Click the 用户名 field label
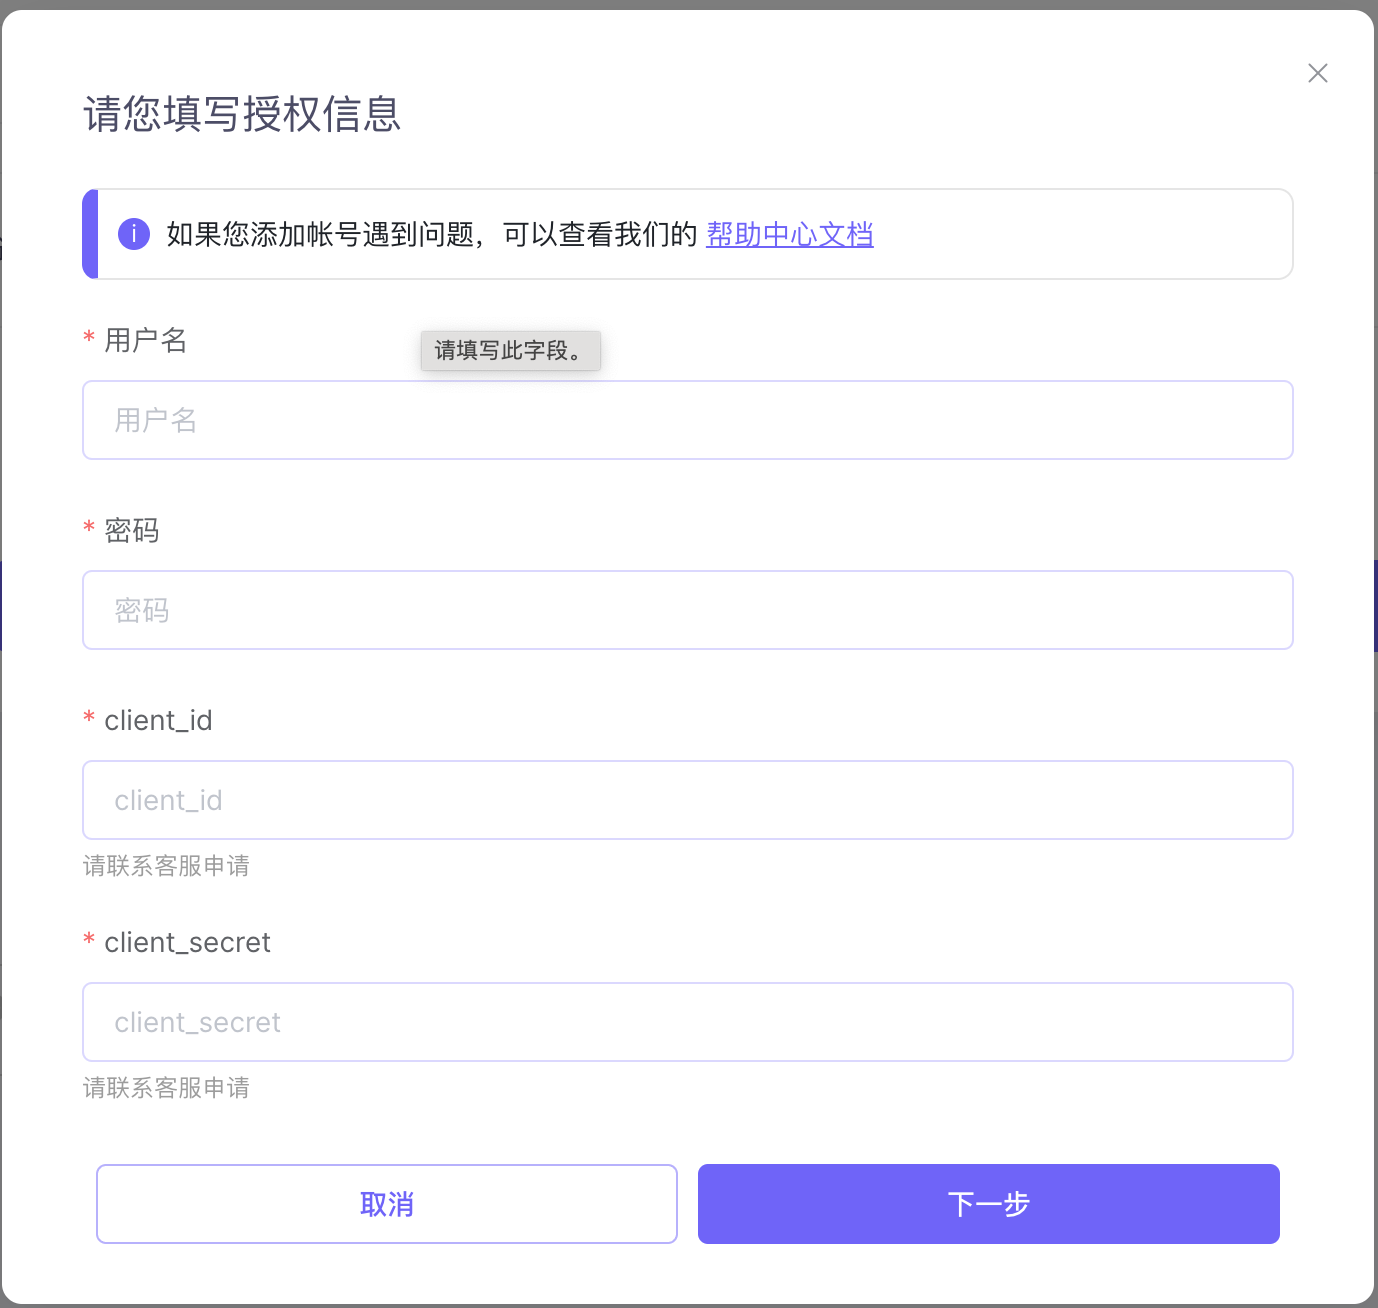Screen dimensions: 1378x1308 pyautogui.click(x=146, y=340)
